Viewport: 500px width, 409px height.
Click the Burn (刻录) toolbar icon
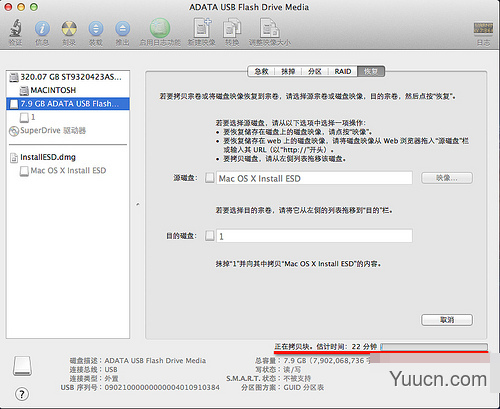[69, 29]
